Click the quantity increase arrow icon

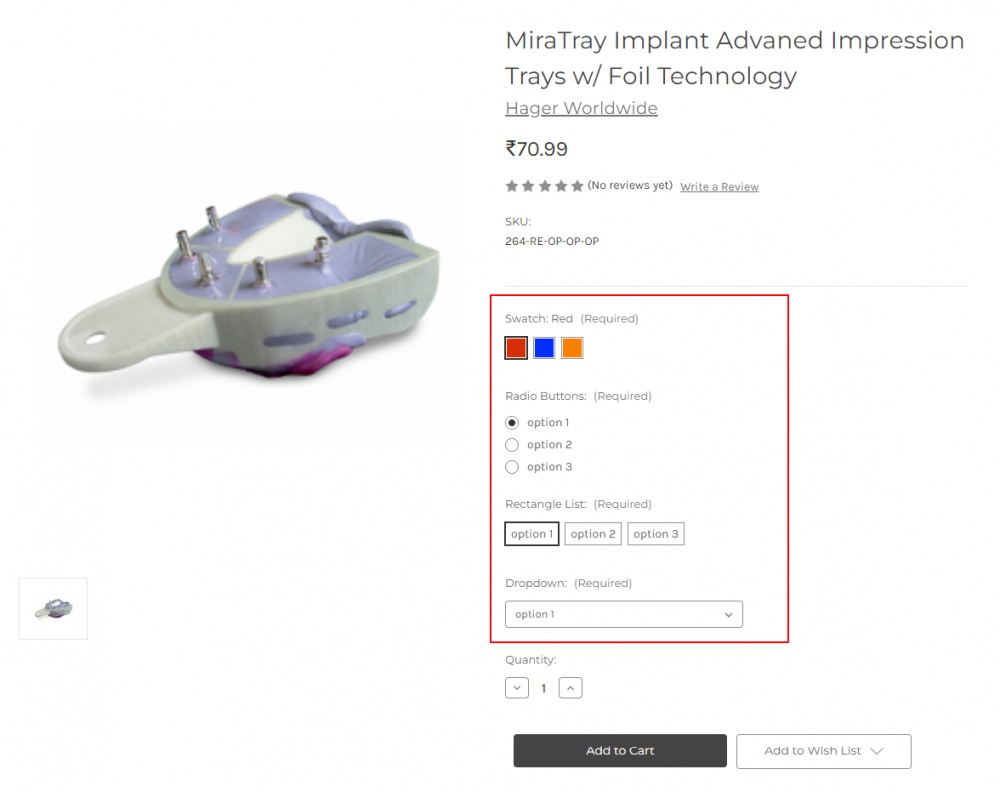570,687
